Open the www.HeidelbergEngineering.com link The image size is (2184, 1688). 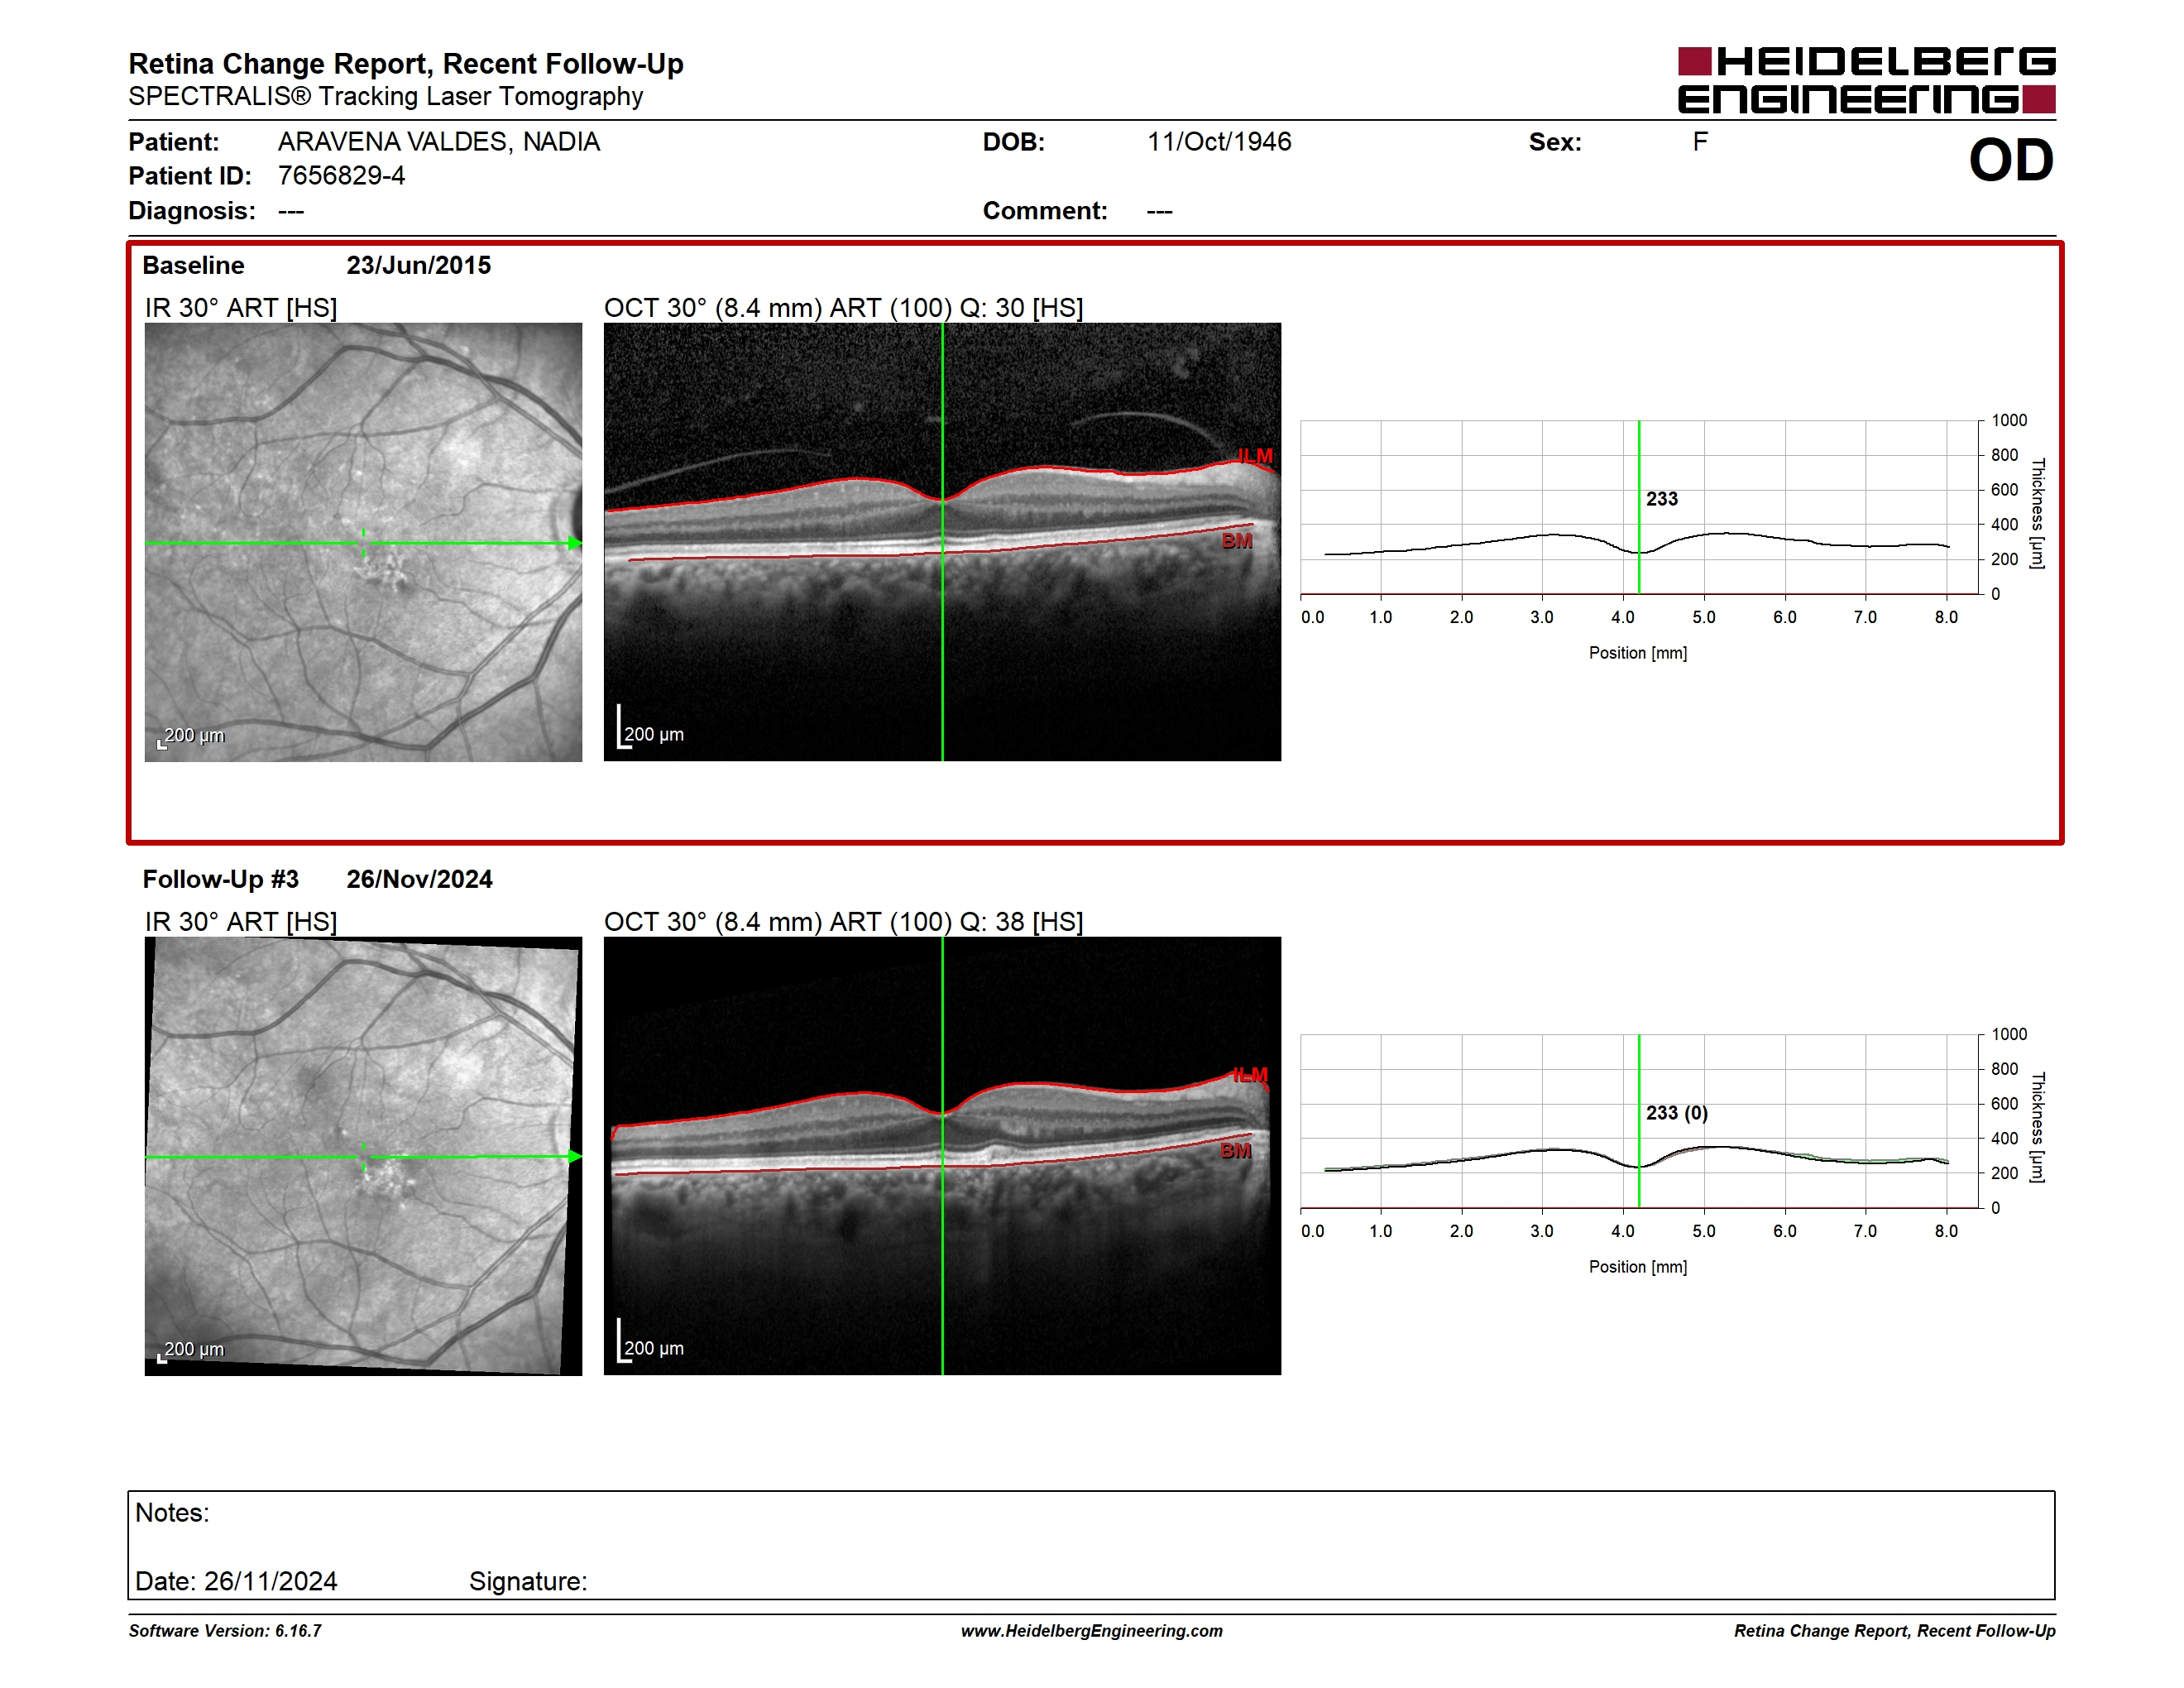click(x=1092, y=1631)
